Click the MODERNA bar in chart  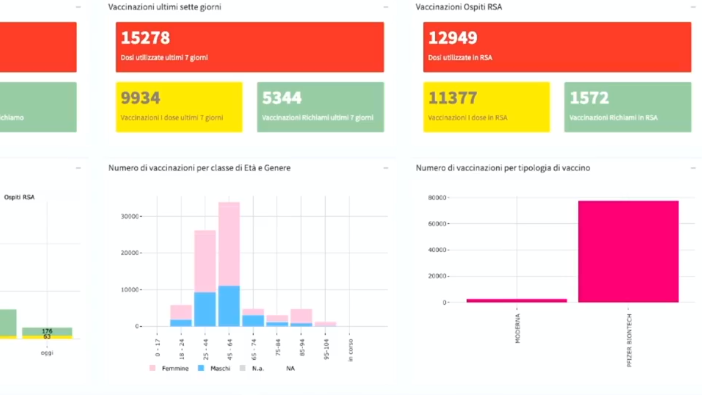tap(517, 301)
